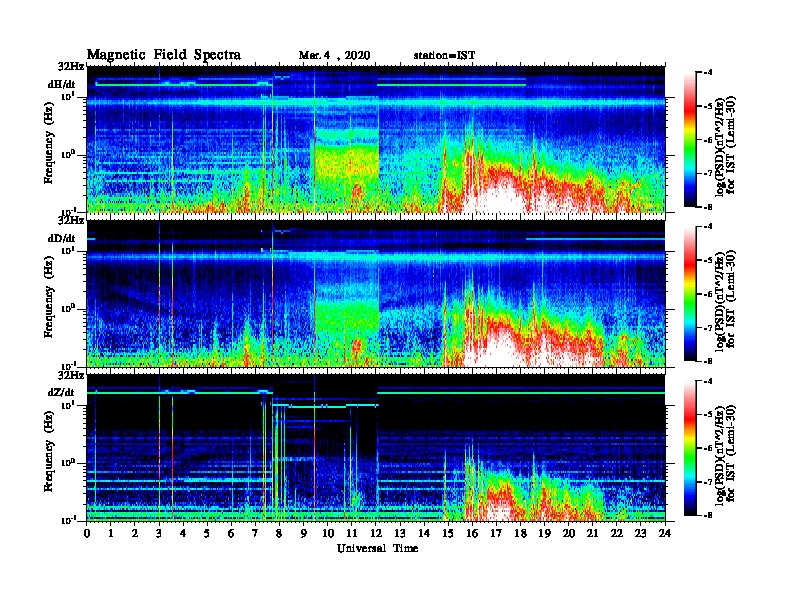
Task: Click the "dH/dt" panel label
Action: [x=62, y=84]
